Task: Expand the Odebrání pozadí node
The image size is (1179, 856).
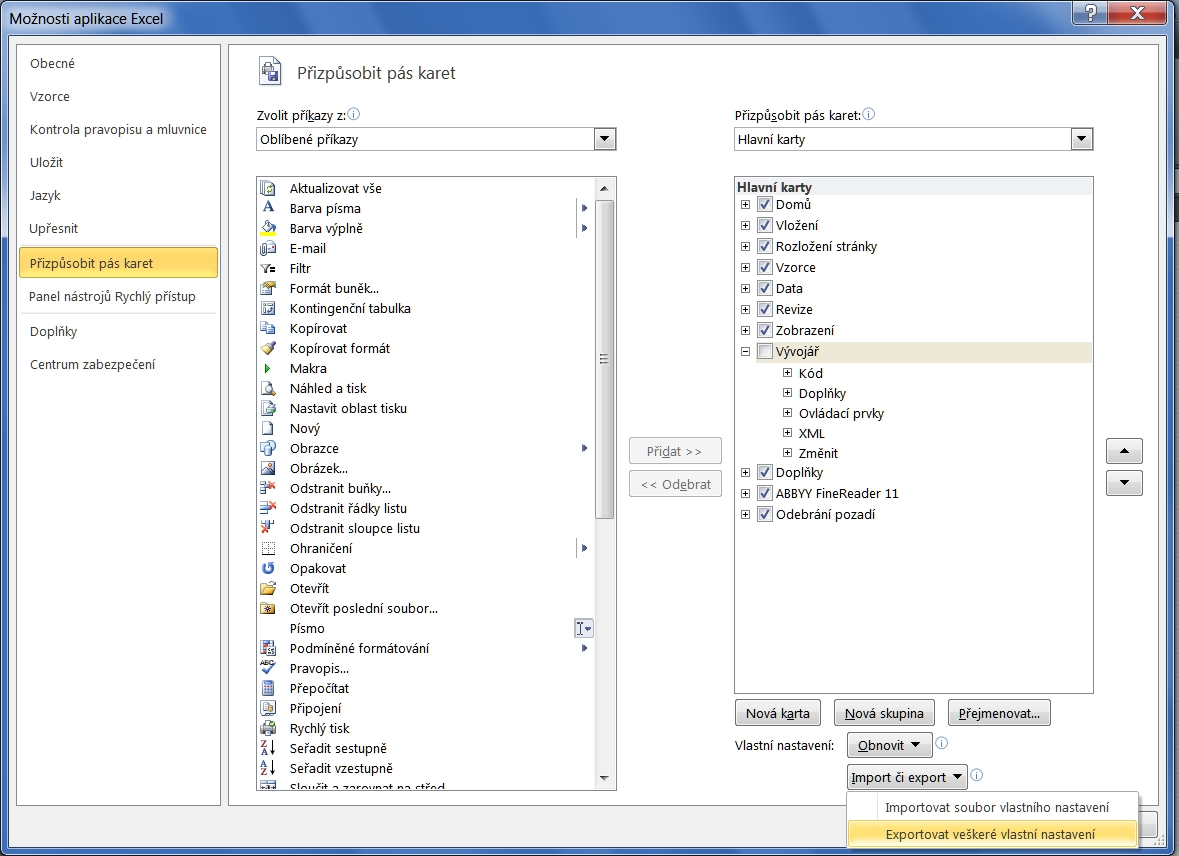Action: click(745, 515)
